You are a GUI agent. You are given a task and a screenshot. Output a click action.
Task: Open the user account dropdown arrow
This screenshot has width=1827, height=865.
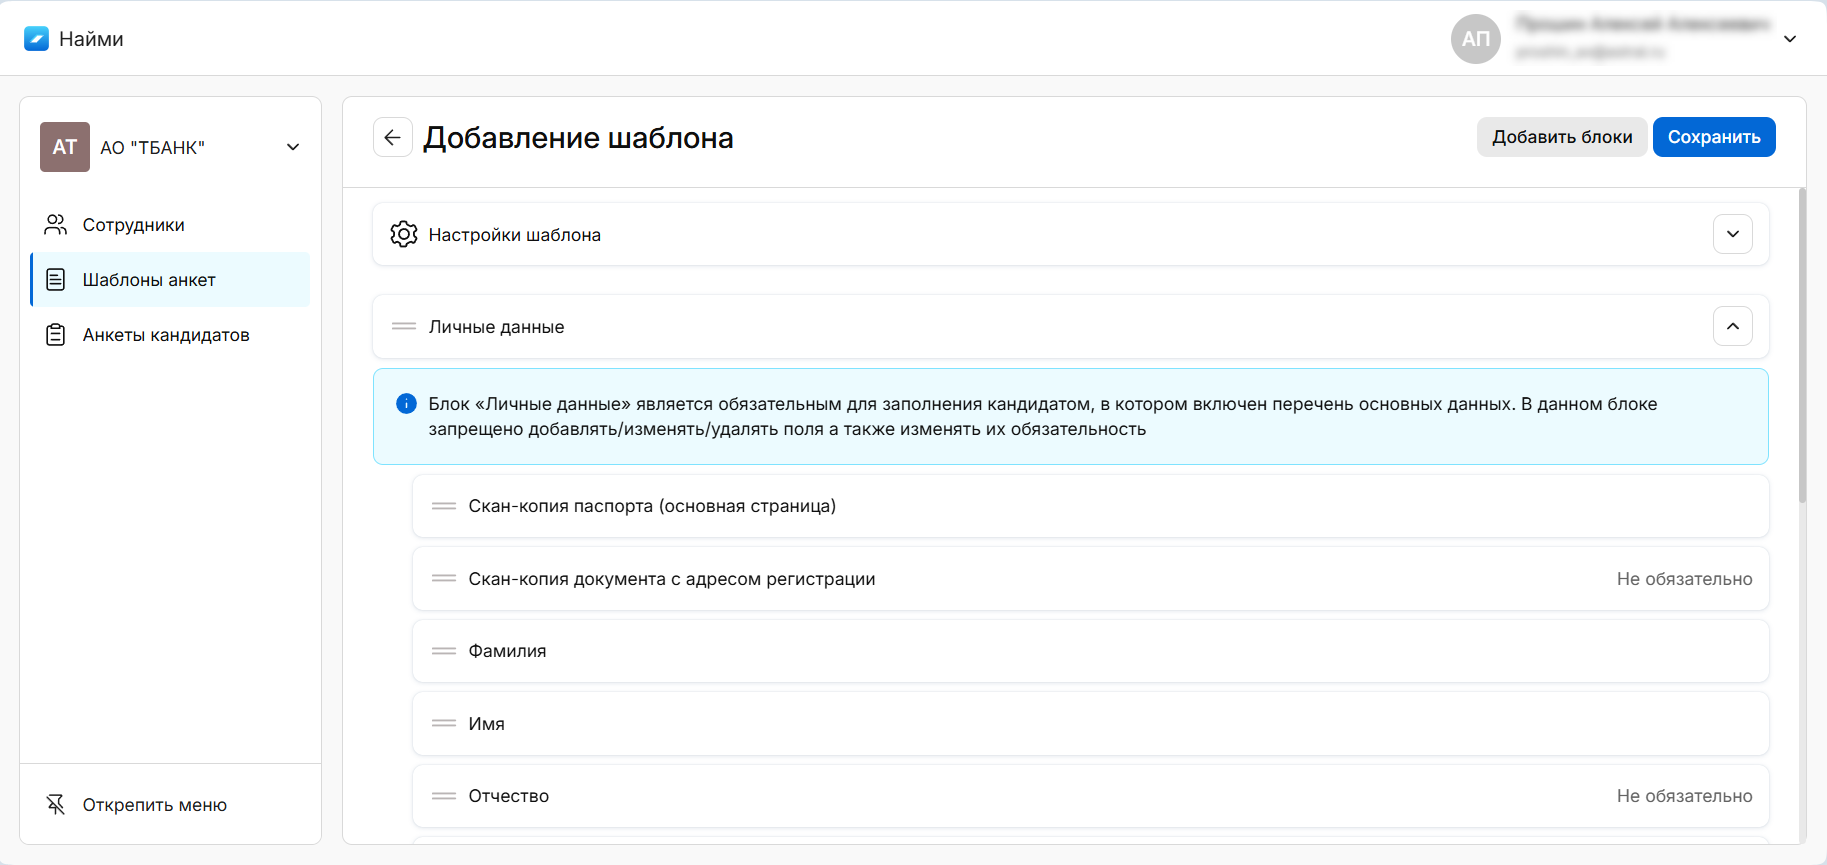[x=1790, y=39]
